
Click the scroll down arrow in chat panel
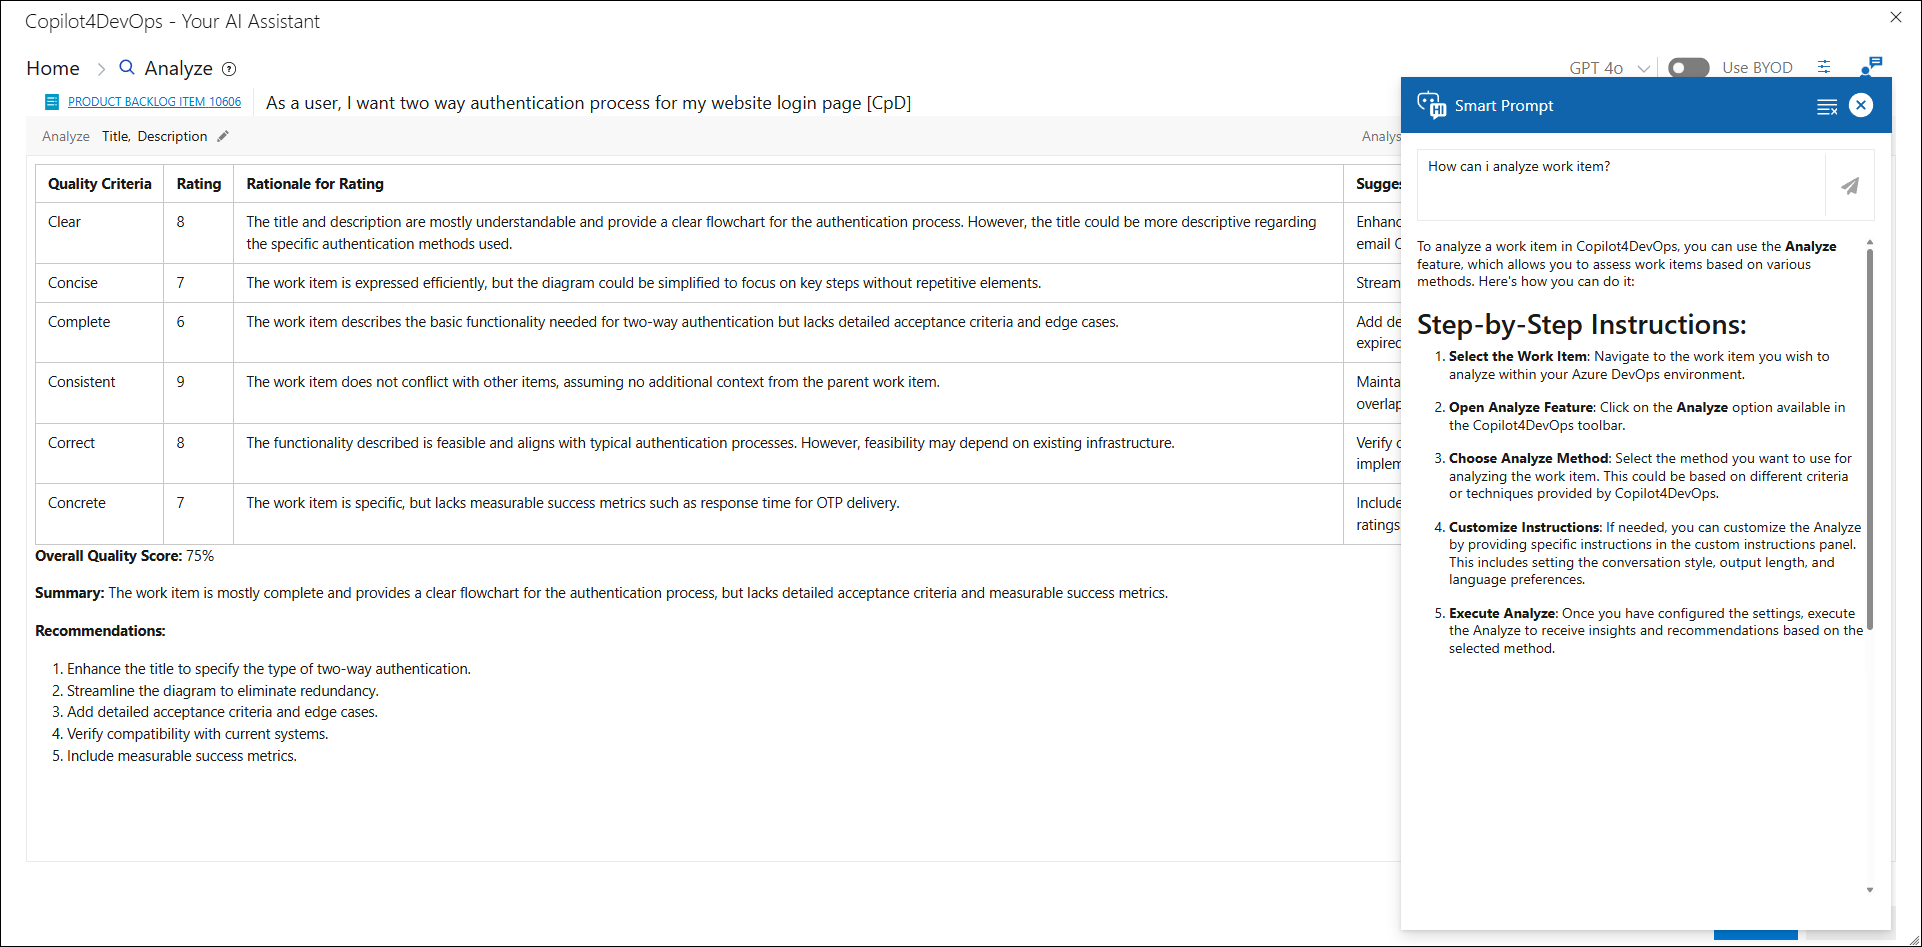(x=1869, y=889)
